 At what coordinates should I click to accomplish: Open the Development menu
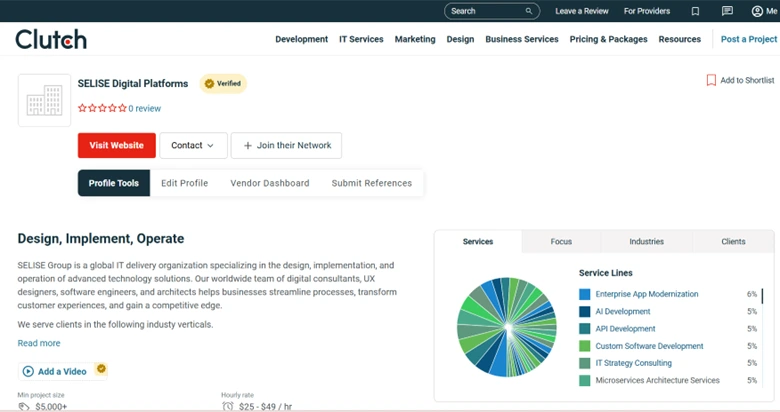point(301,39)
